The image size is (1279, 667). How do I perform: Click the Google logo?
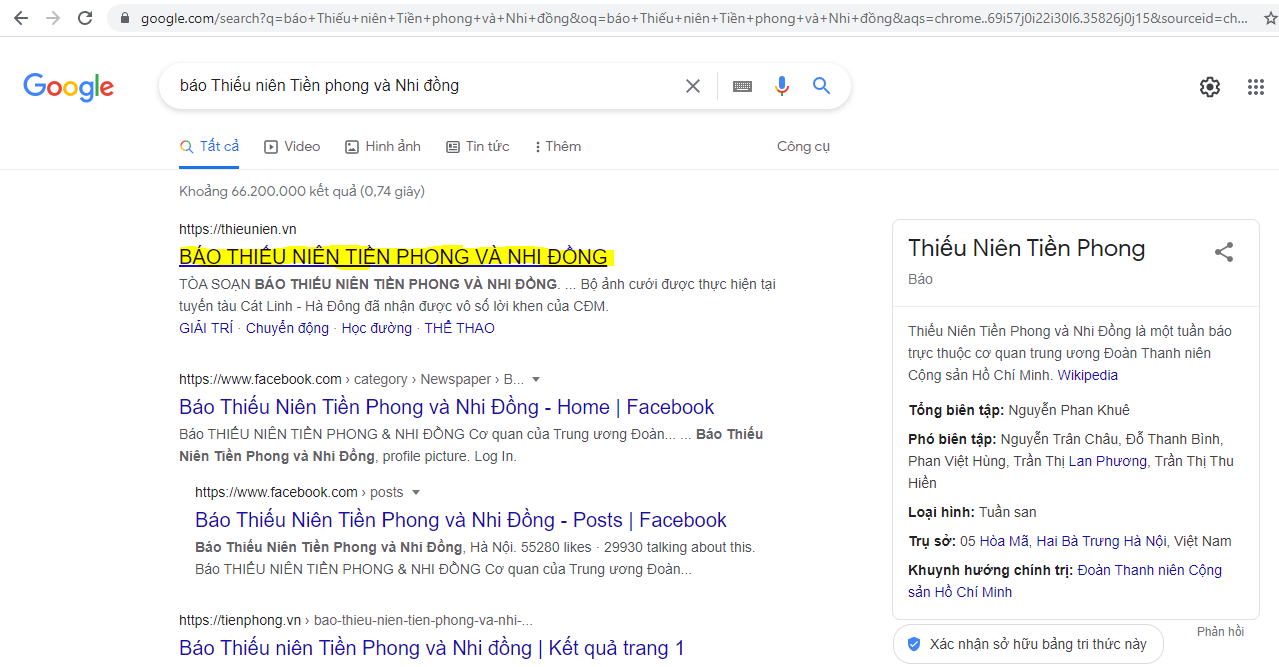pyautogui.click(x=68, y=87)
